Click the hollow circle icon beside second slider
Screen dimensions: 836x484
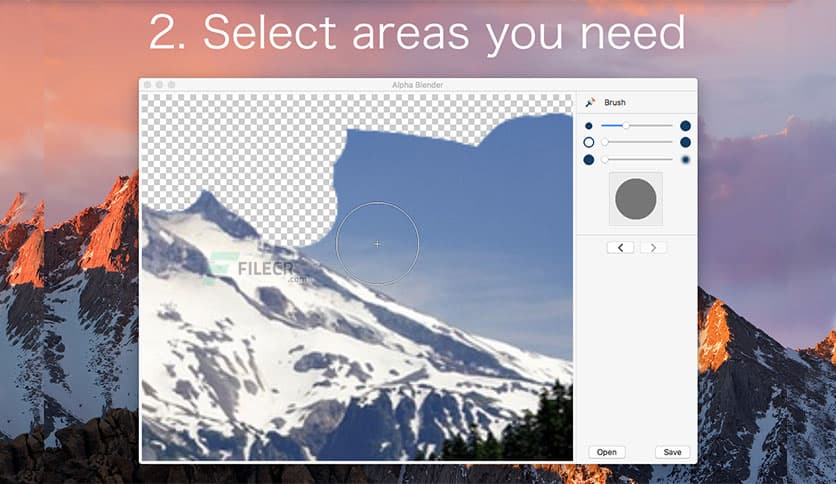tap(589, 142)
